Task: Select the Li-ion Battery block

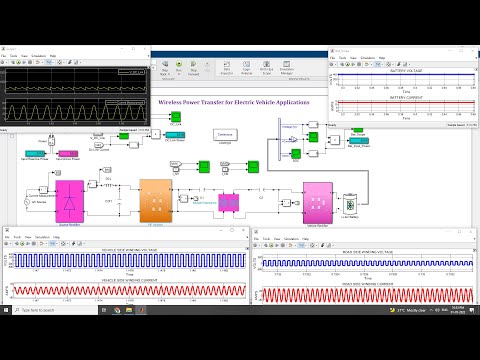Action: [350, 204]
